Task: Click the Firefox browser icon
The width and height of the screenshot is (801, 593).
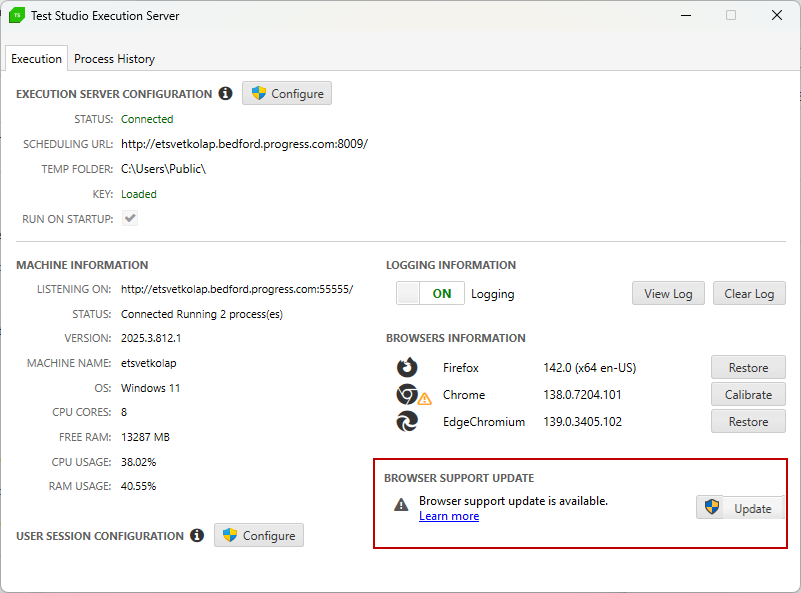Action: pyautogui.click(x=407, y=367)
